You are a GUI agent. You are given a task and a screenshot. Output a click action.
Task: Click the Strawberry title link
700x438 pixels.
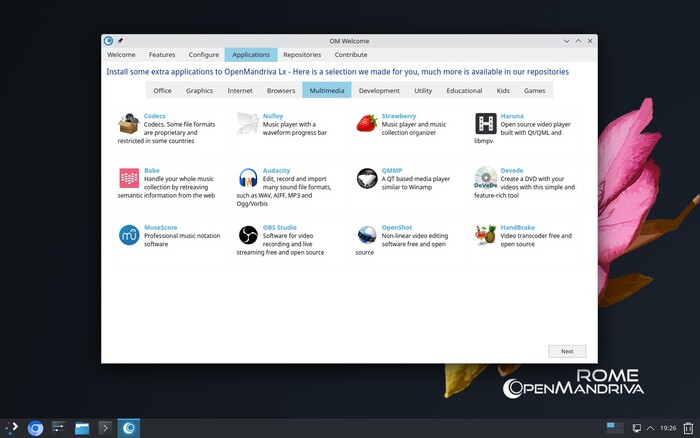pyautogui.click(x=399, y=116)
